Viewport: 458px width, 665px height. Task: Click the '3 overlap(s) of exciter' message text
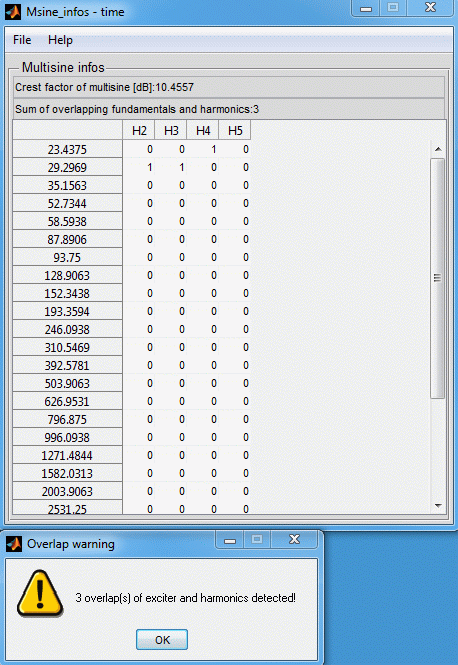click(x=185, y=598)
